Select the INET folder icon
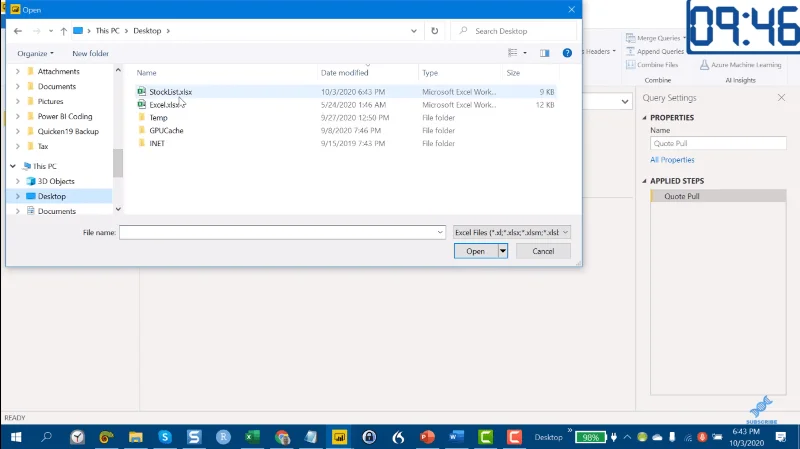 [142, 143]
